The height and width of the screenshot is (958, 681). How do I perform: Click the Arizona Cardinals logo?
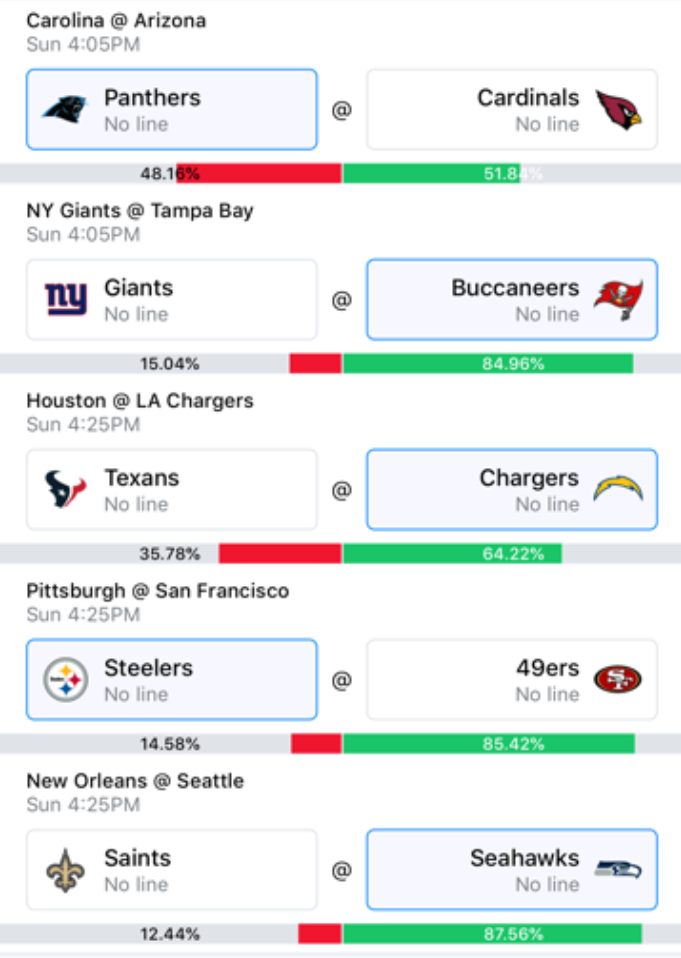coord(618,109)
